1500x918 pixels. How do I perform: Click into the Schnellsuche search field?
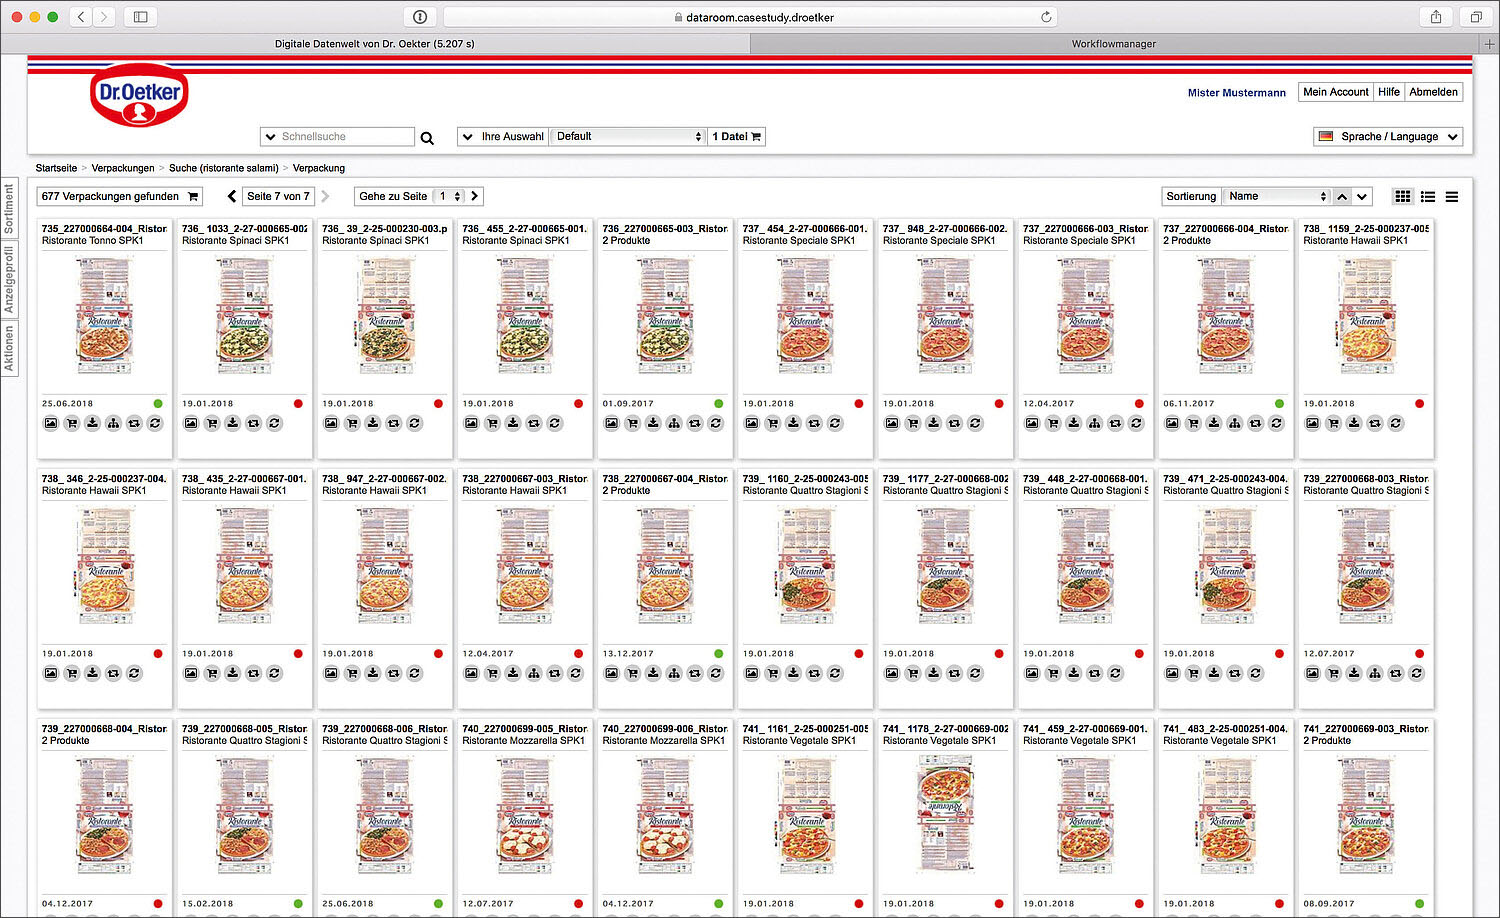point(346,136)
